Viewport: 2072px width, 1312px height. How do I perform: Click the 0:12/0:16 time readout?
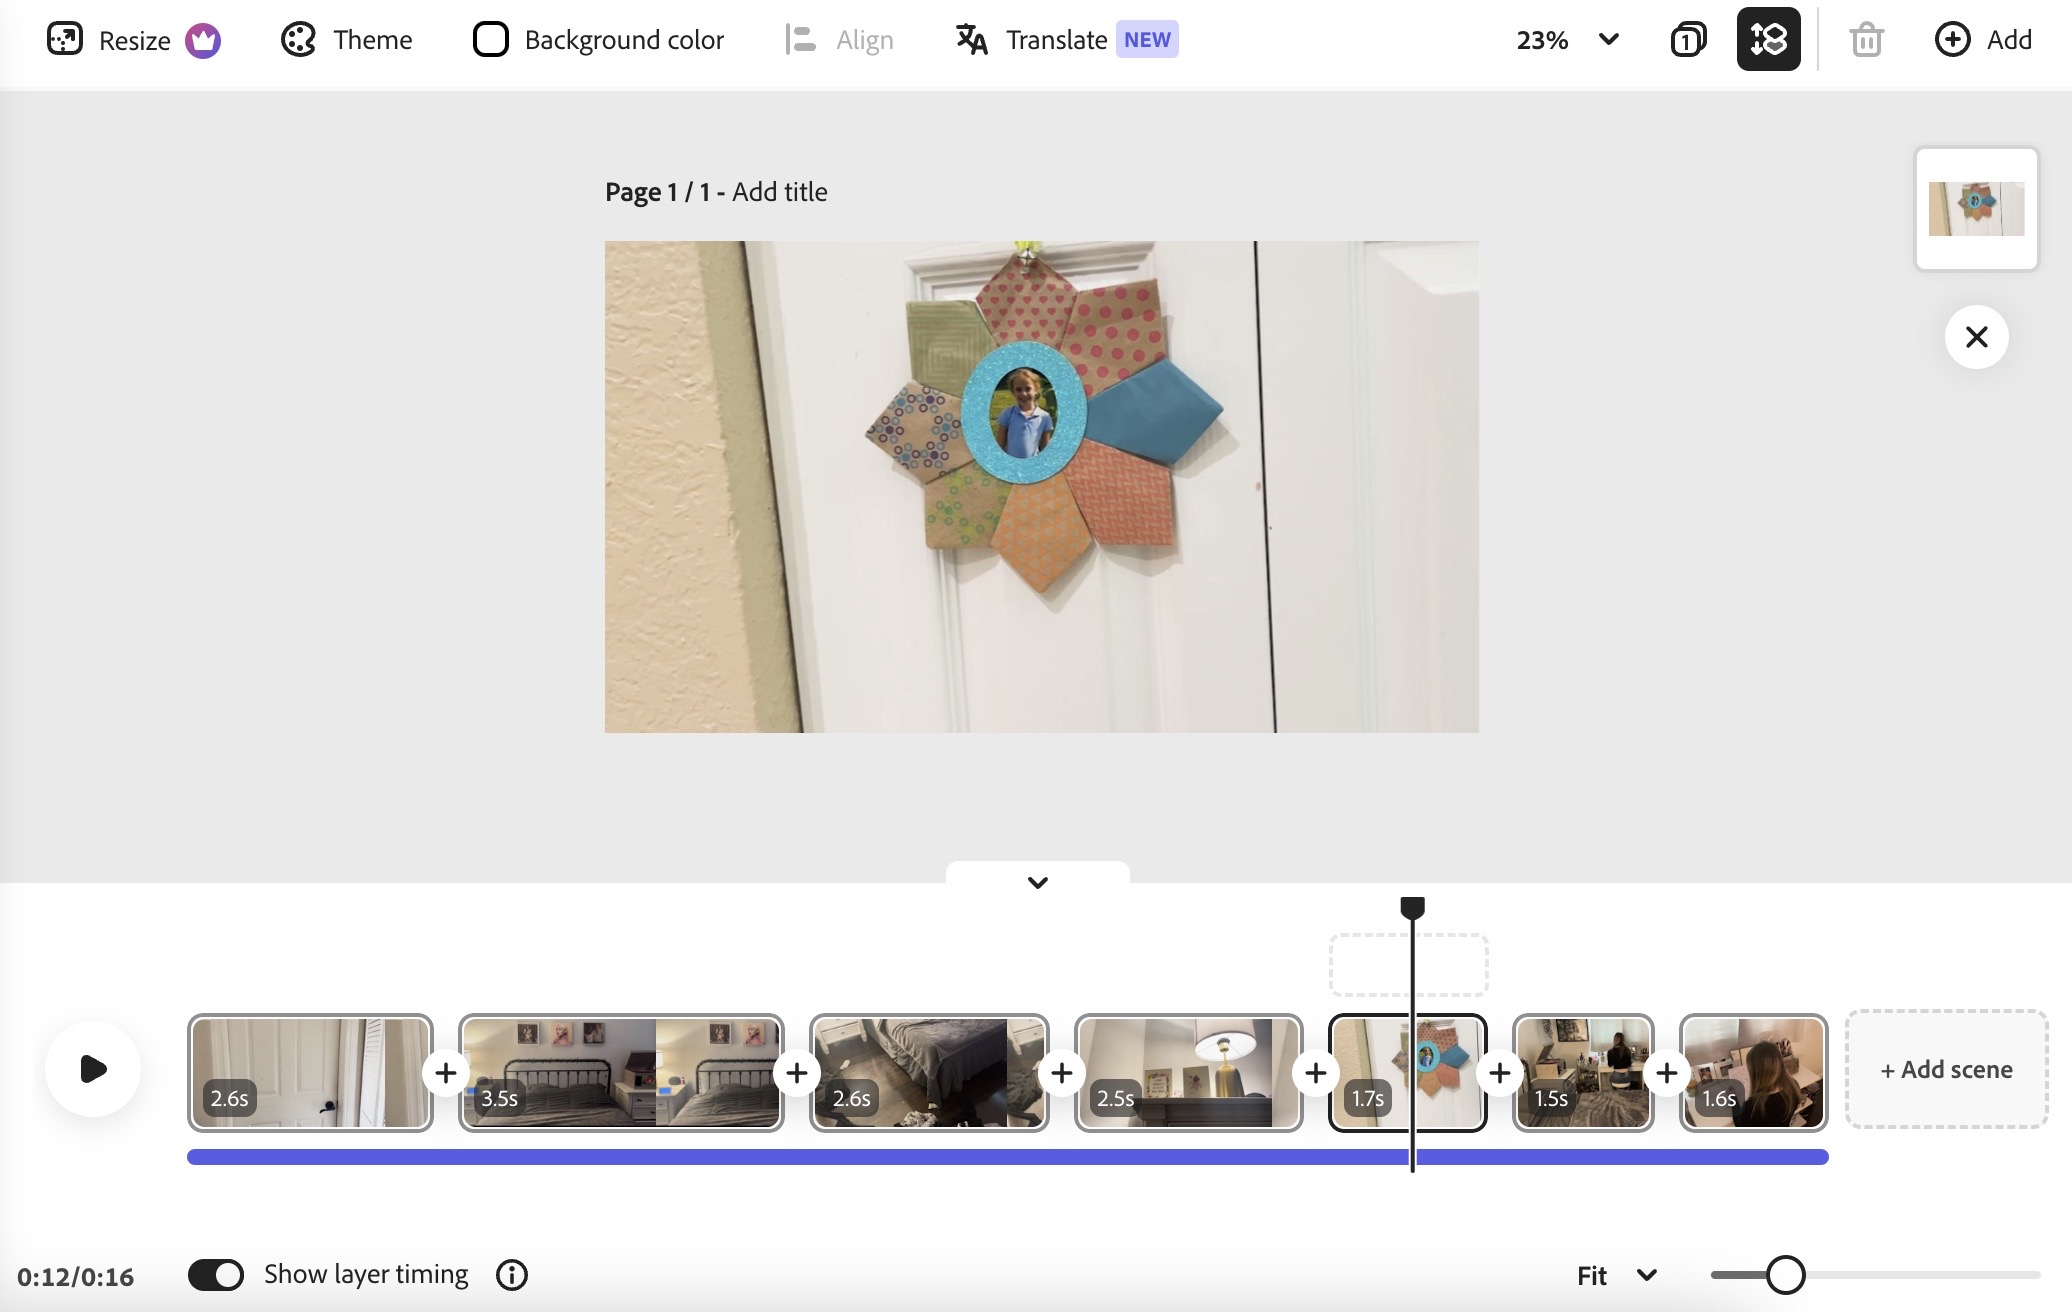click(75, 1277)
